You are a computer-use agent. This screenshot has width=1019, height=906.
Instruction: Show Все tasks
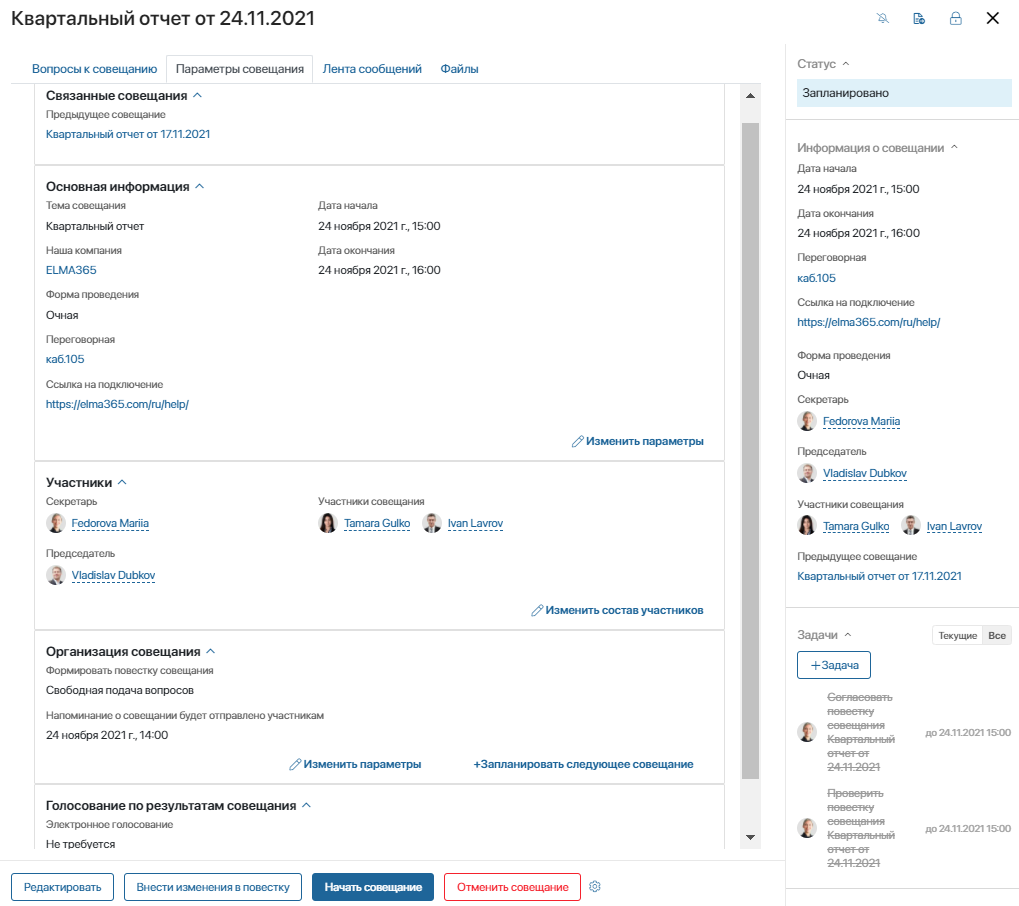997,636
